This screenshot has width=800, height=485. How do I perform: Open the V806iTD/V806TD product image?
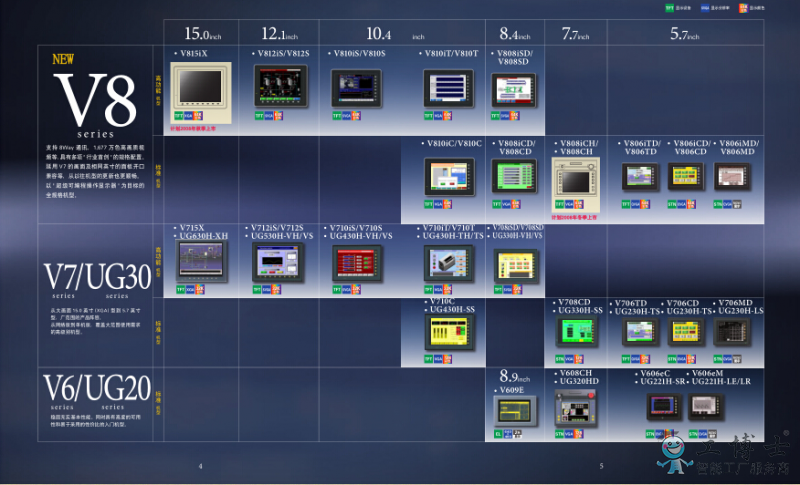pyautogui.click(x=640, y=176)
